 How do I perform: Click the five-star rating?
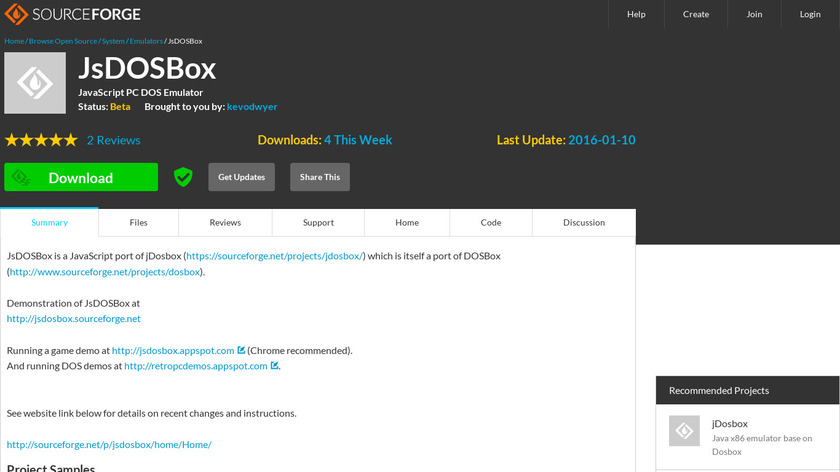41,140
